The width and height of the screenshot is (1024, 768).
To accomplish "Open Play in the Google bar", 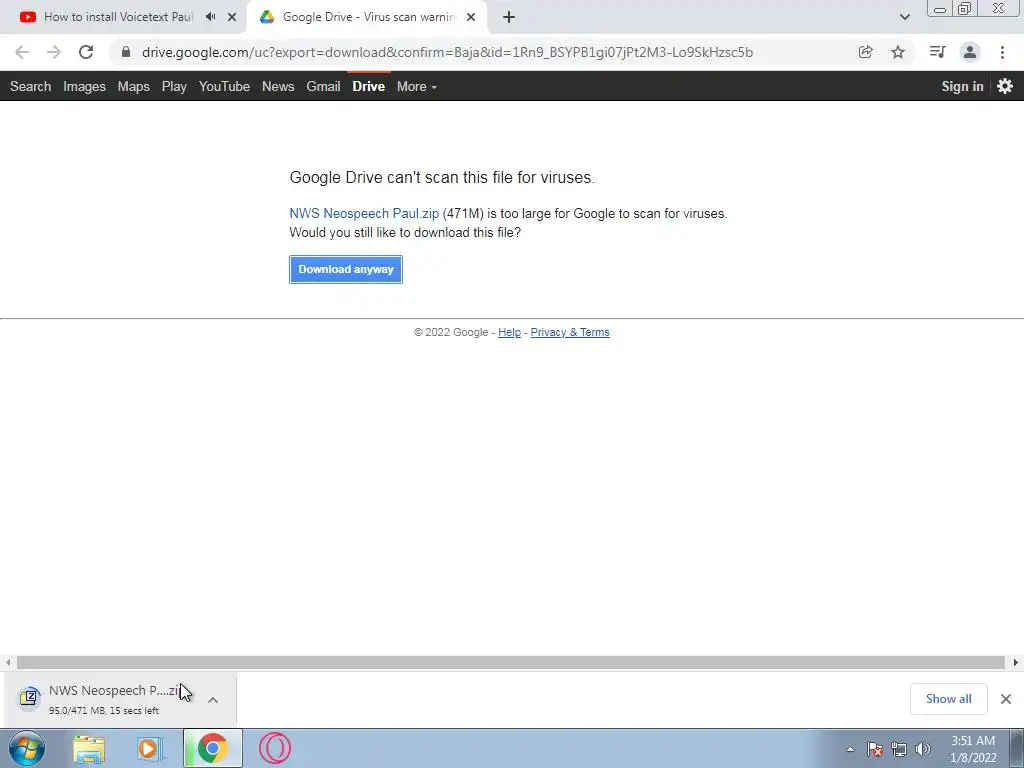I will [174, 86].
